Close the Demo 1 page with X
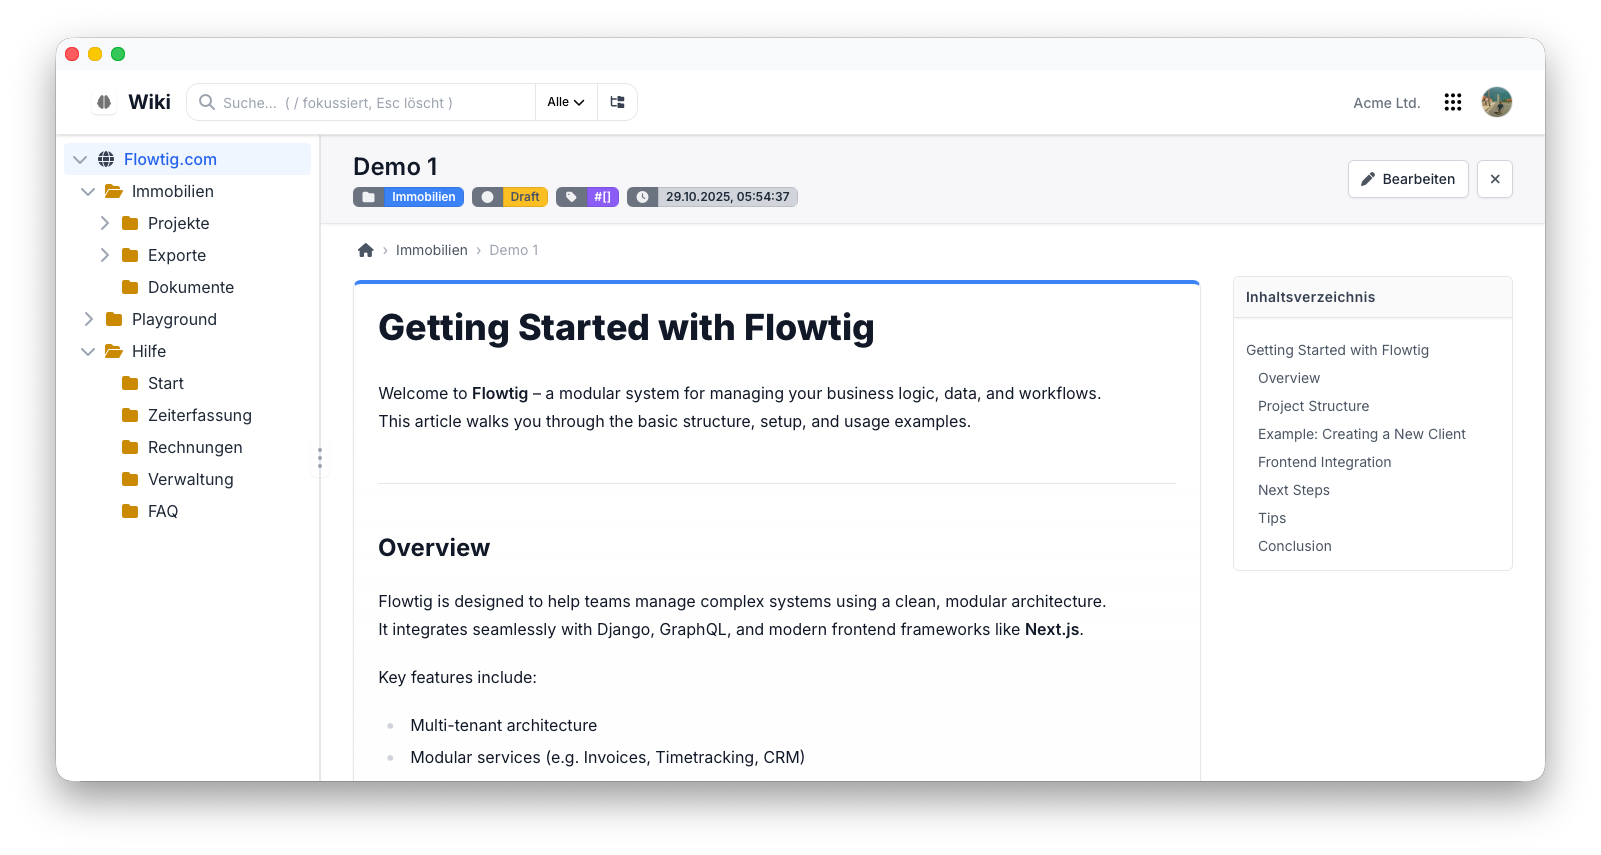The image size is (1601, 855). point(1495,179)
